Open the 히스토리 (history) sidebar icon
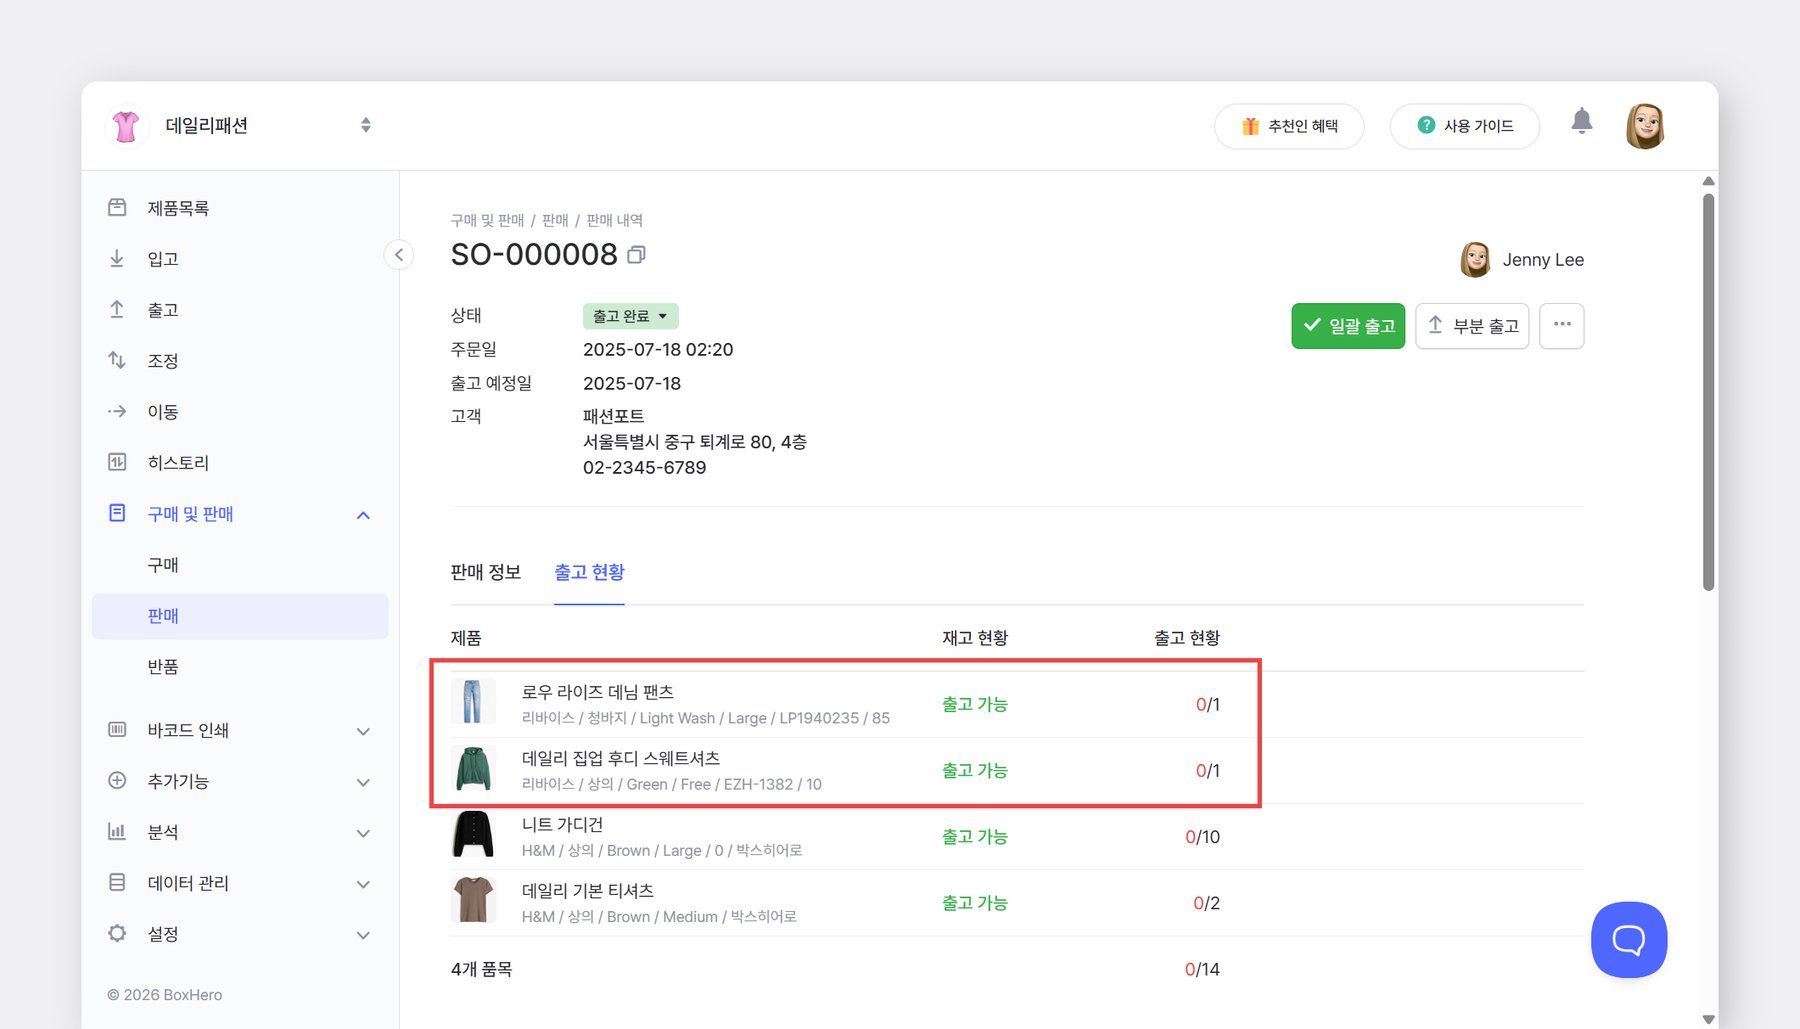 pos(117,462)
